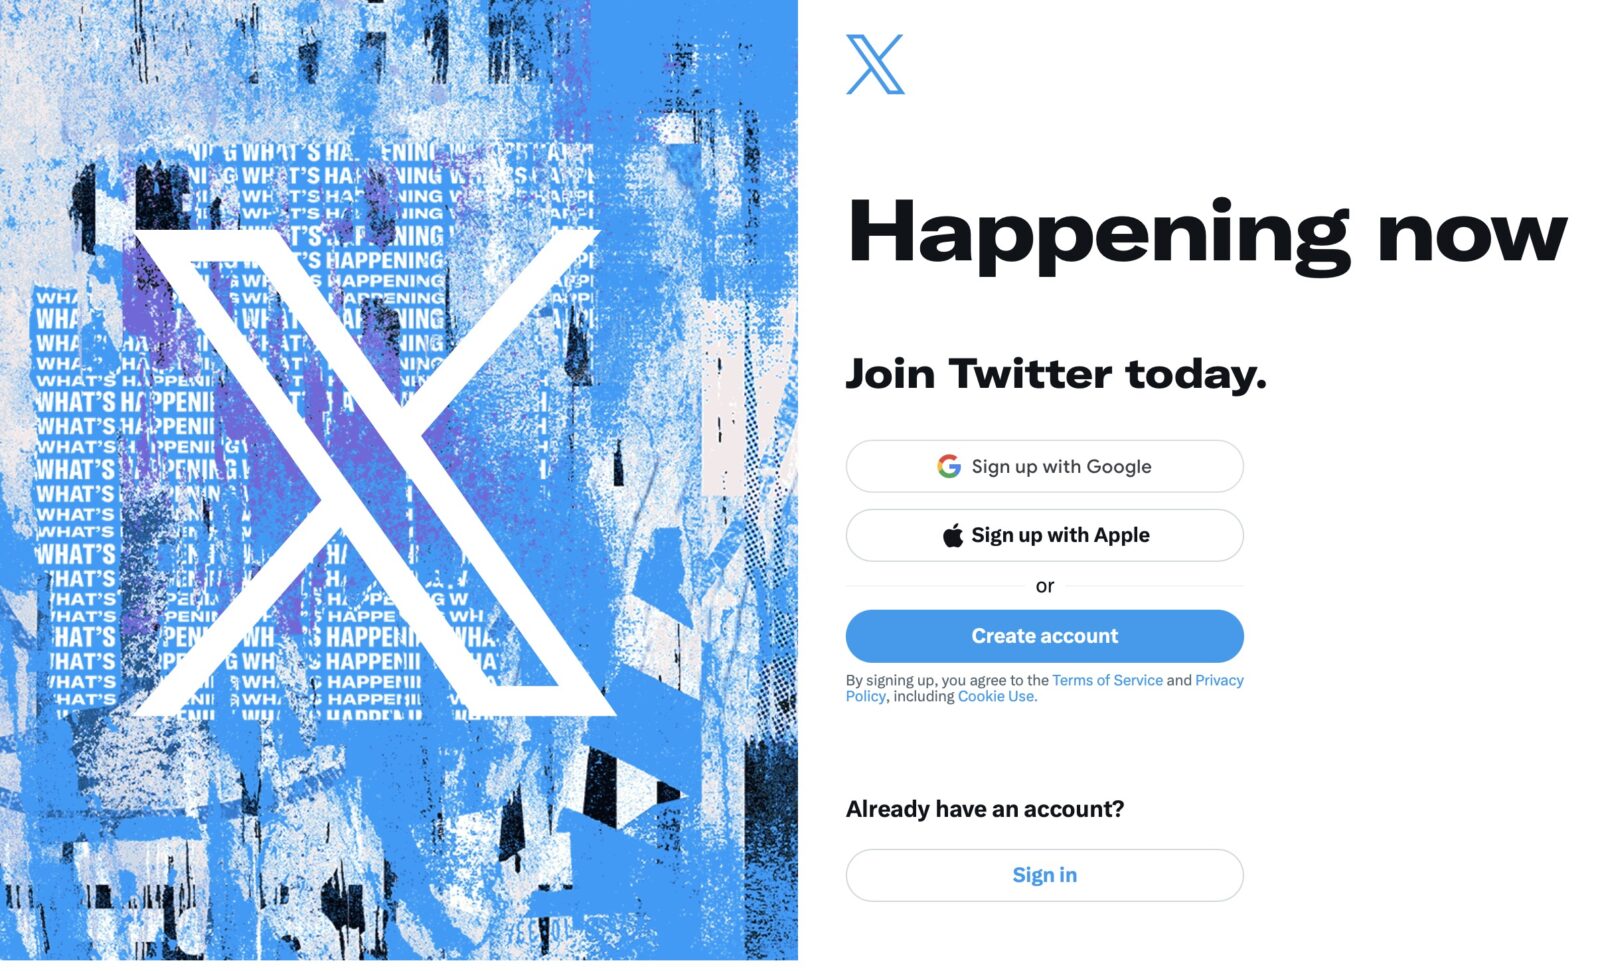Click the black Apple logo icon
This screenshot has height=971, width=1600.
pyautogui.click(x=953, y=536)
